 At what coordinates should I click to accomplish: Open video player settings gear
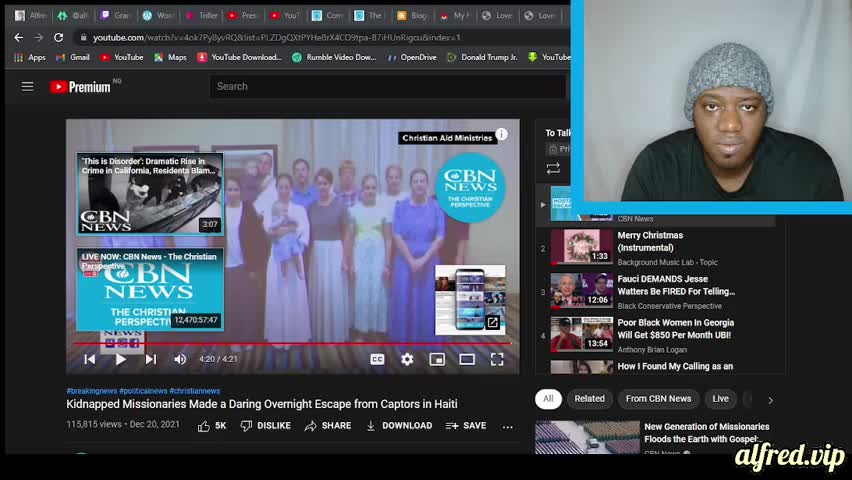pos(407,359)
